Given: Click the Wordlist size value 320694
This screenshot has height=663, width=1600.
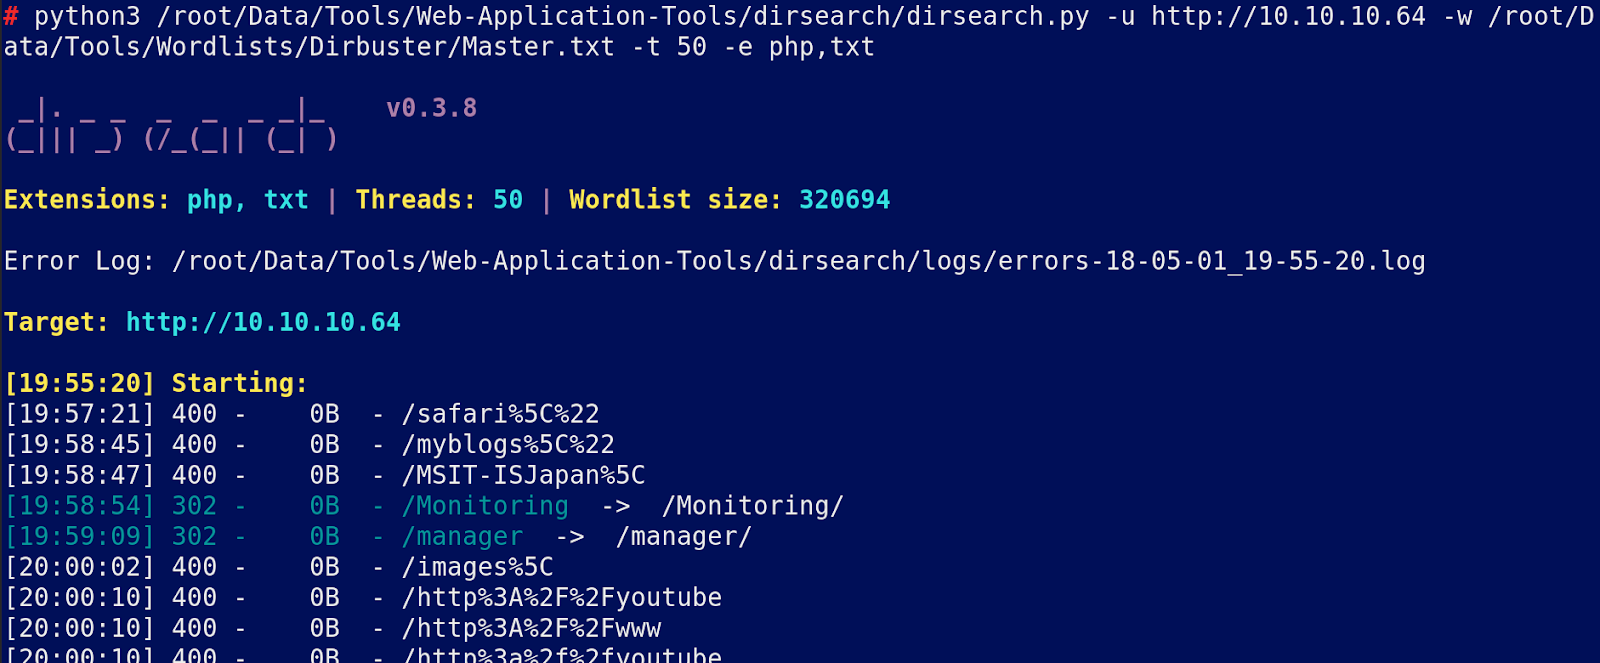Looking at the screenshot, I should tap(844, 200).
